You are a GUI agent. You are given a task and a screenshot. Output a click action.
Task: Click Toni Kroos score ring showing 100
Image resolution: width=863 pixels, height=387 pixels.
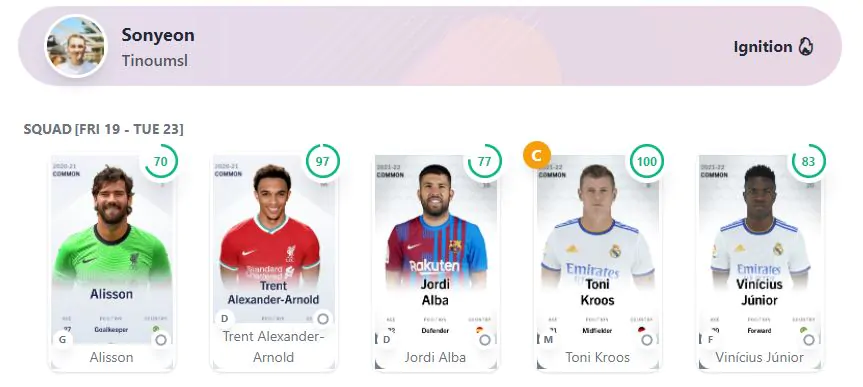(647, 161)
